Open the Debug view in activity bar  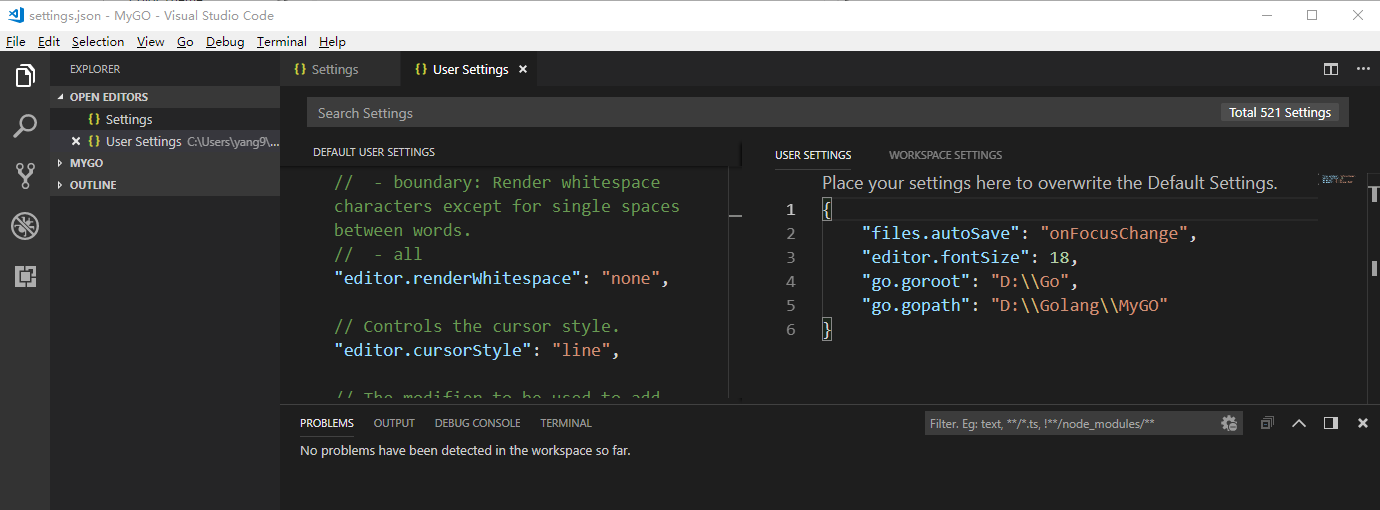click(x=25, y=226)
